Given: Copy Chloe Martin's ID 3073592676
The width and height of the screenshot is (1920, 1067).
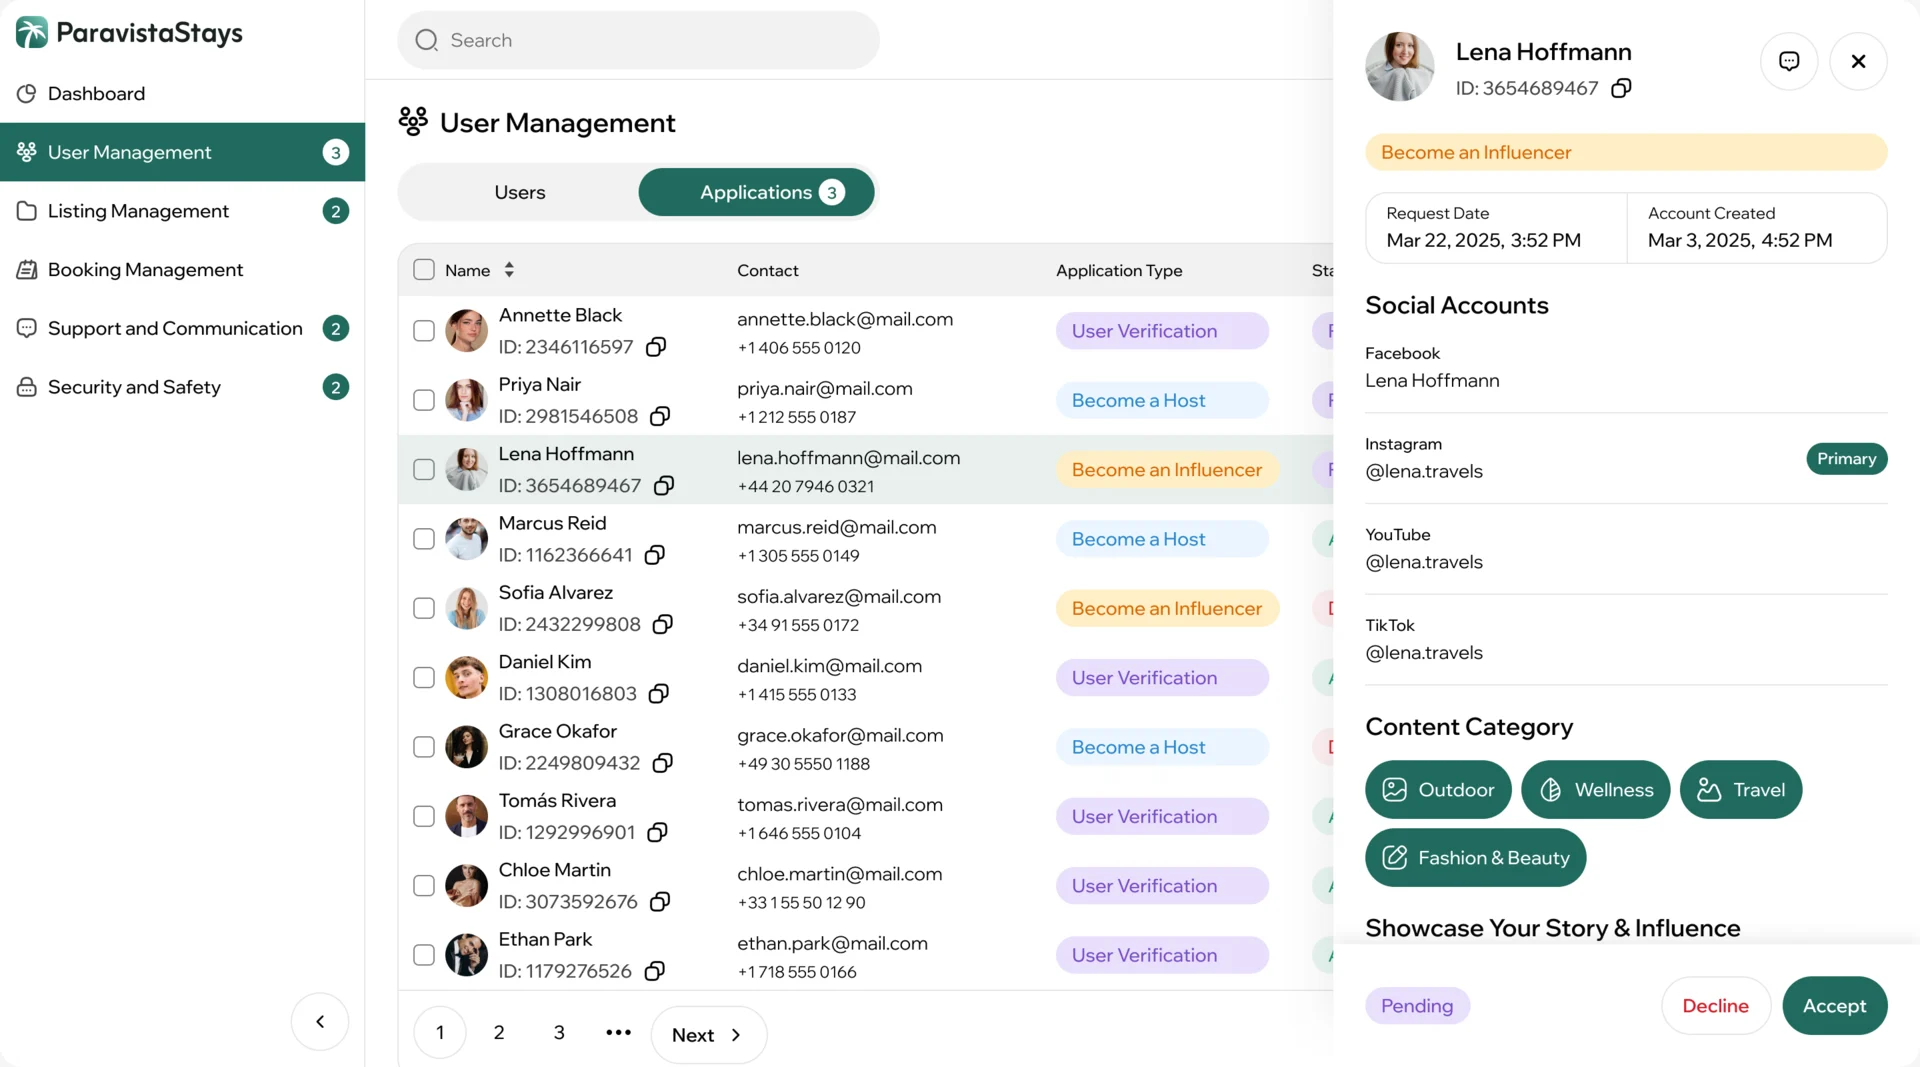Looking at the screenshot, I should coord(660,901).
